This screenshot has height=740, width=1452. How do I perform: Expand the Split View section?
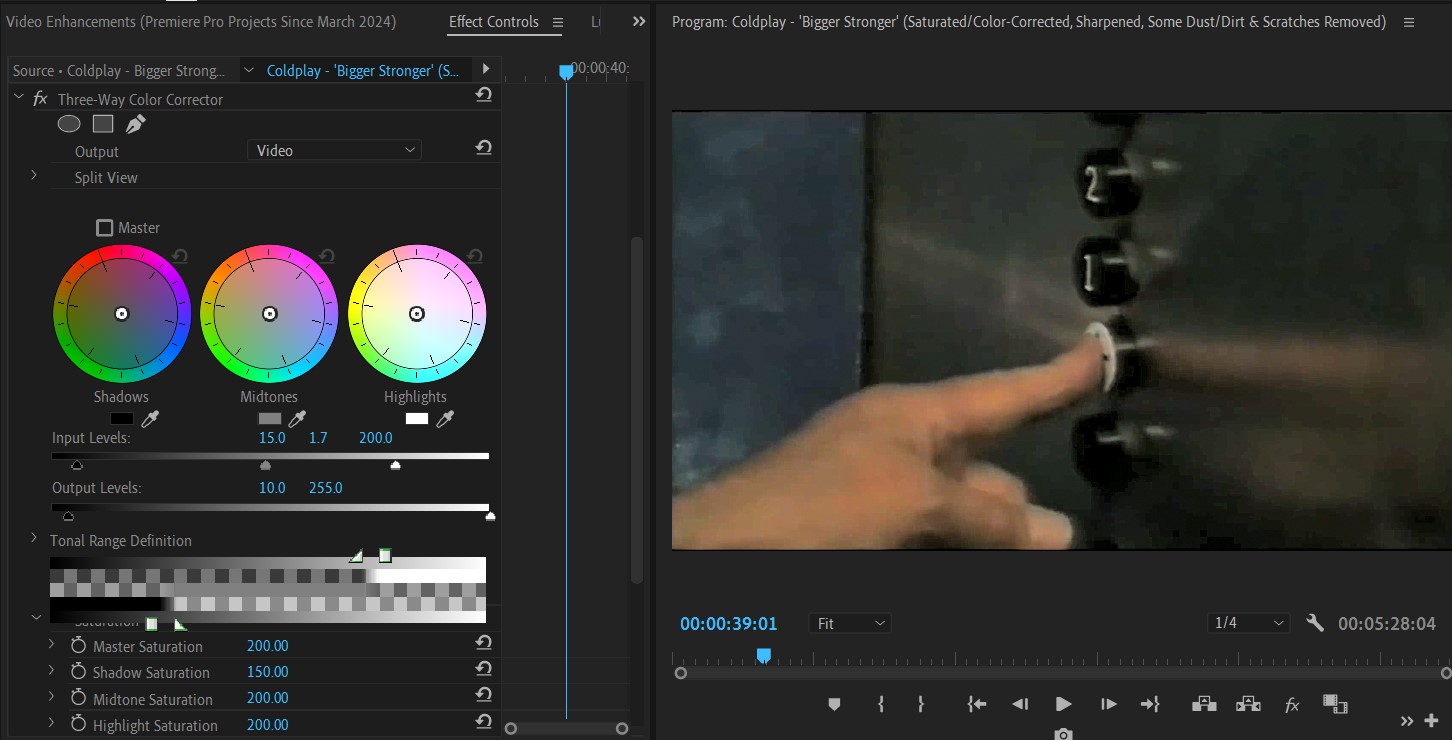(x=33, y=176)
